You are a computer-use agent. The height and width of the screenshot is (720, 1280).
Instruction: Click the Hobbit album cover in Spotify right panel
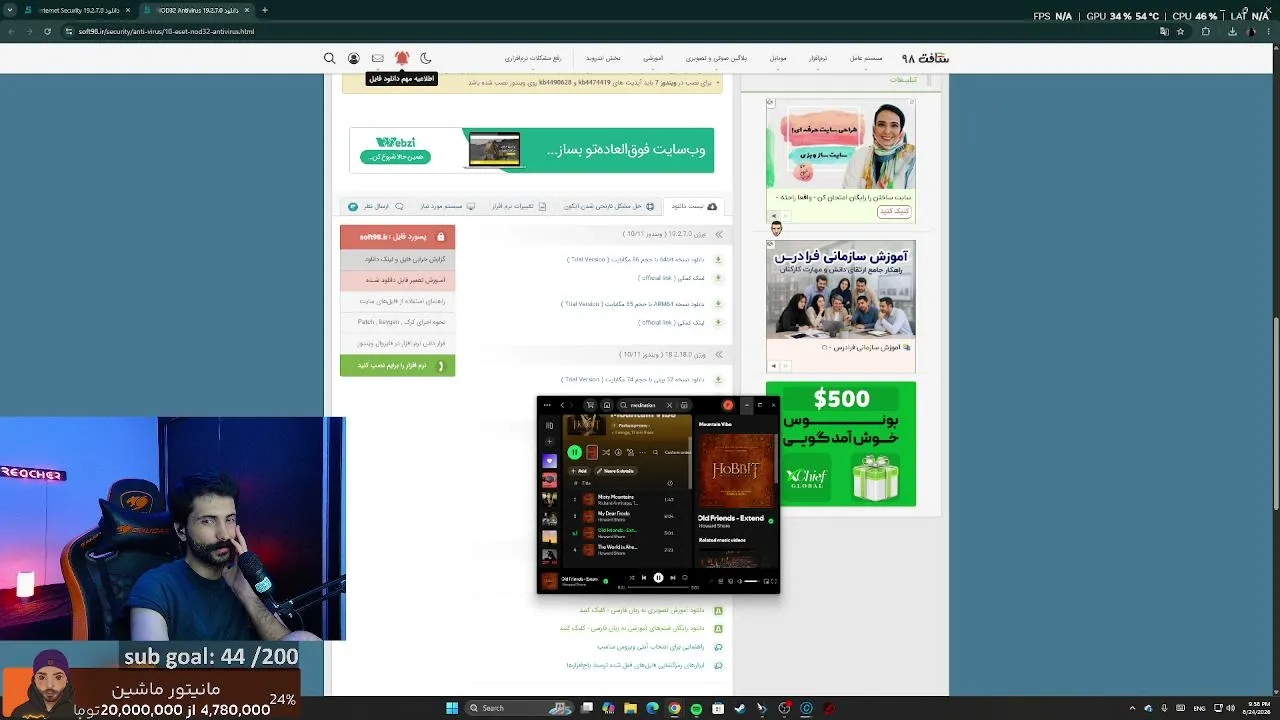click(x=736, y=470)
